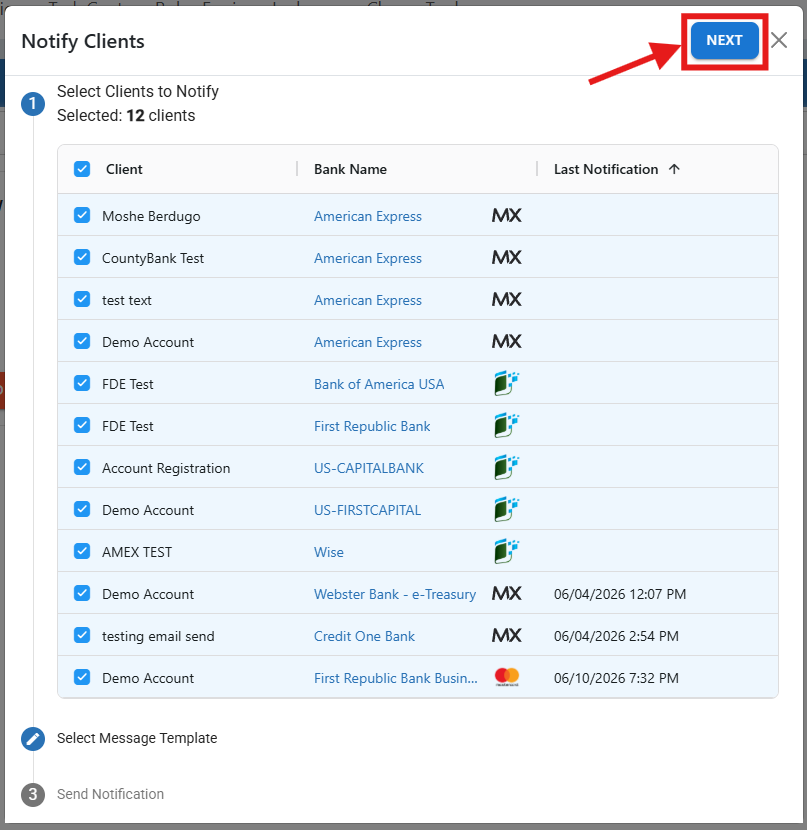
Task: Click the NEXT button
Action: 724,40
